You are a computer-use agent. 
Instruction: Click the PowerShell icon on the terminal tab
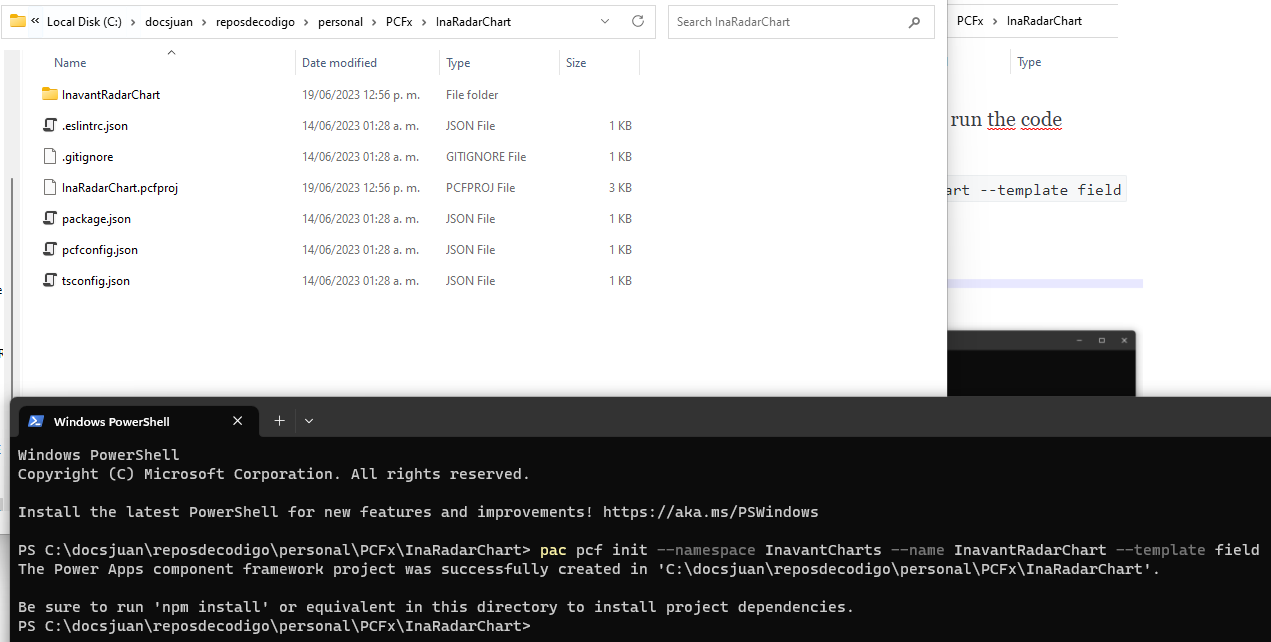coord(35,421)
